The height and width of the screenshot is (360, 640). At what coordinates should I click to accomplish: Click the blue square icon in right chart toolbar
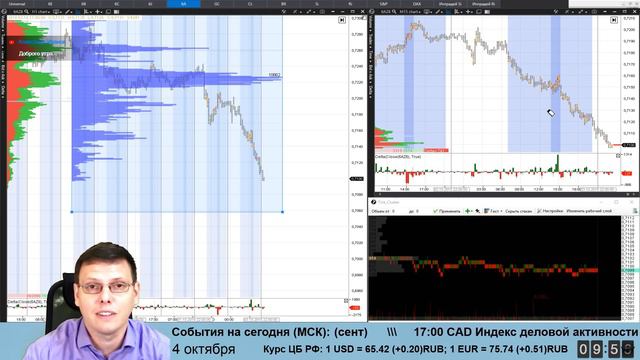(x=448, y=11)
